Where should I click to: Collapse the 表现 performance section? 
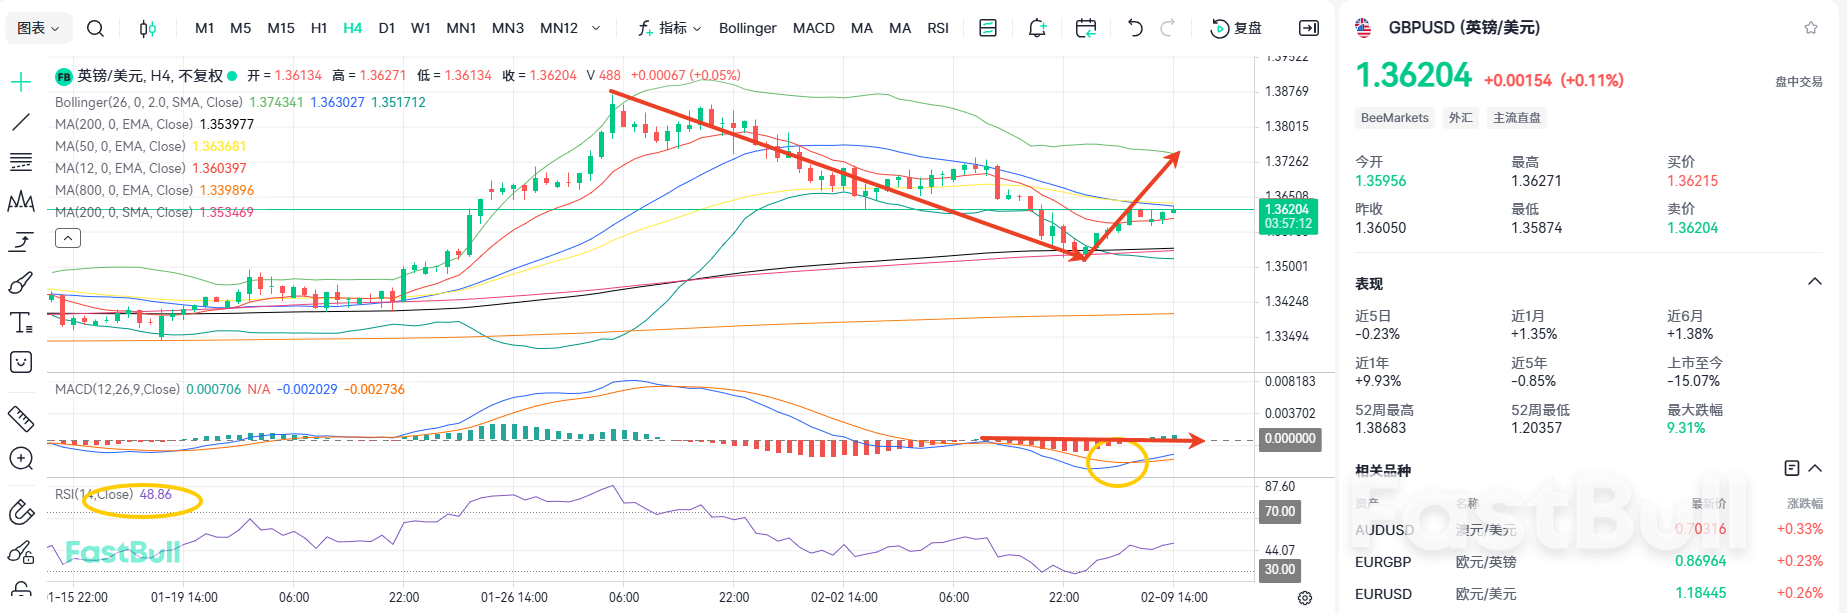tap(1814, 282)
